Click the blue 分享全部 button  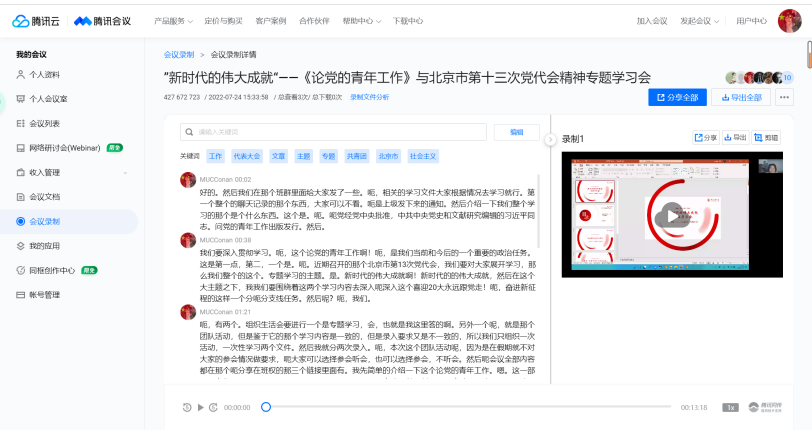point(677,97)
